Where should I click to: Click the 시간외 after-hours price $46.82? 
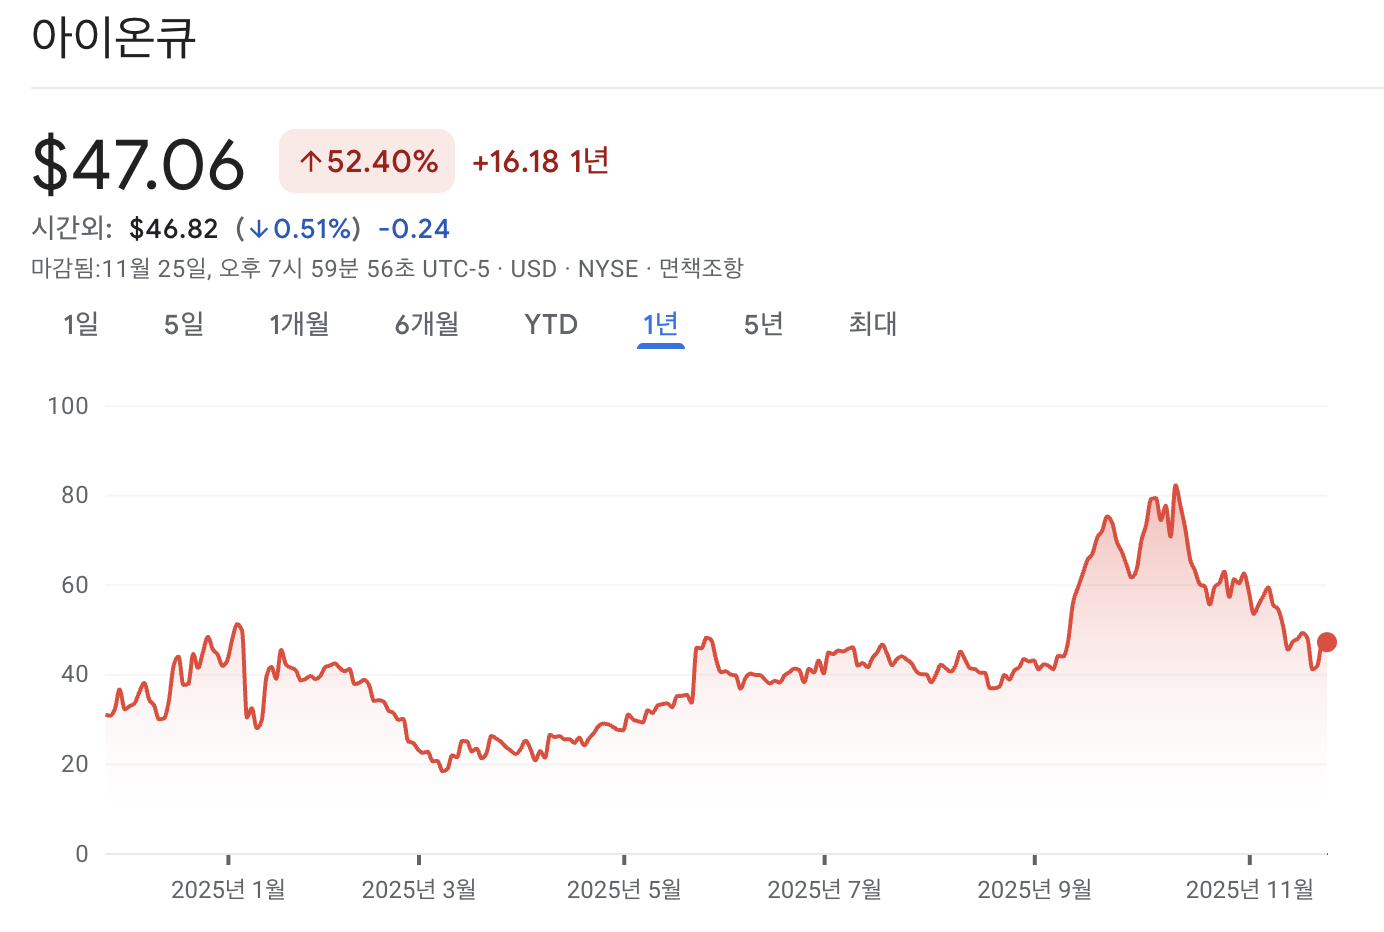pyautogui.click(x=173, y=228)
